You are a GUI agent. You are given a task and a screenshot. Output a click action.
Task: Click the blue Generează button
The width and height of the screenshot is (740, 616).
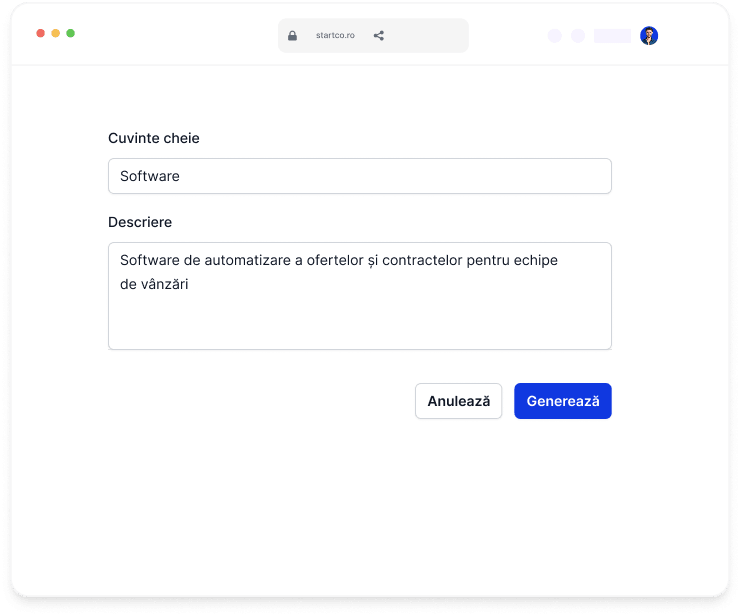563,401
